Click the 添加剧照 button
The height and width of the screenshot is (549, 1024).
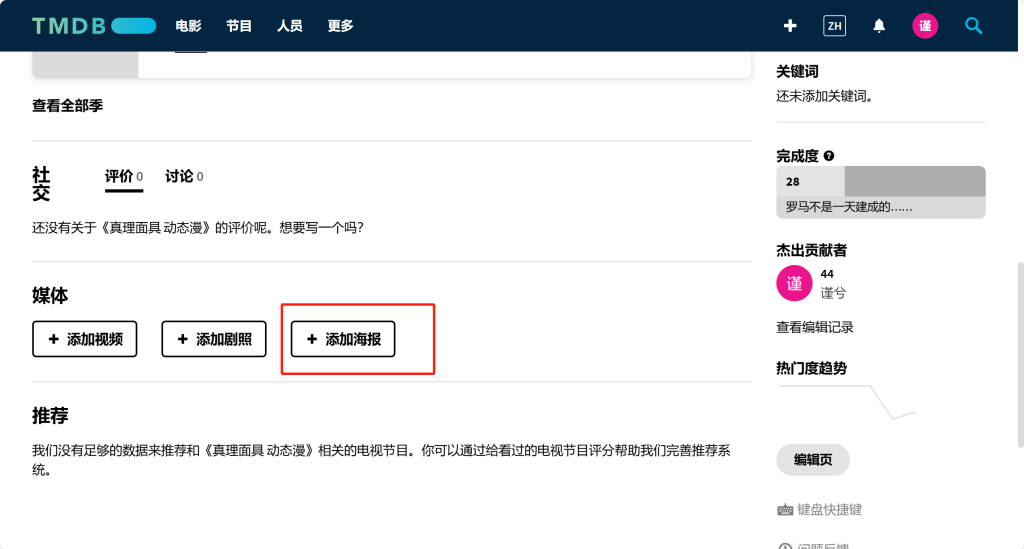[214, 339]
